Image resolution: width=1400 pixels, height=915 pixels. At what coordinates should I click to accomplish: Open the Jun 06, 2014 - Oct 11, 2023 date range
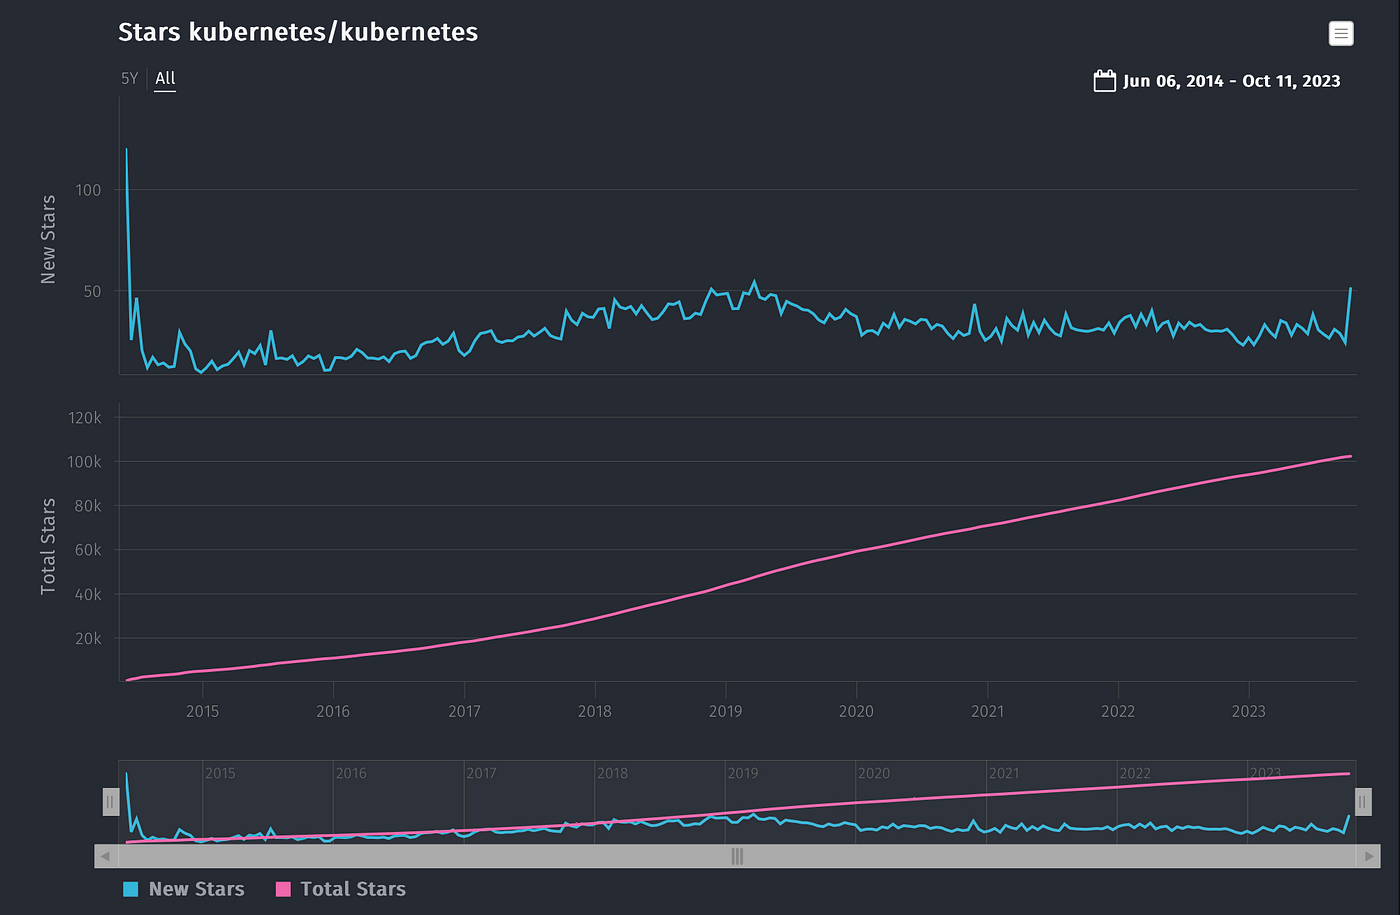coord(1231,81)
